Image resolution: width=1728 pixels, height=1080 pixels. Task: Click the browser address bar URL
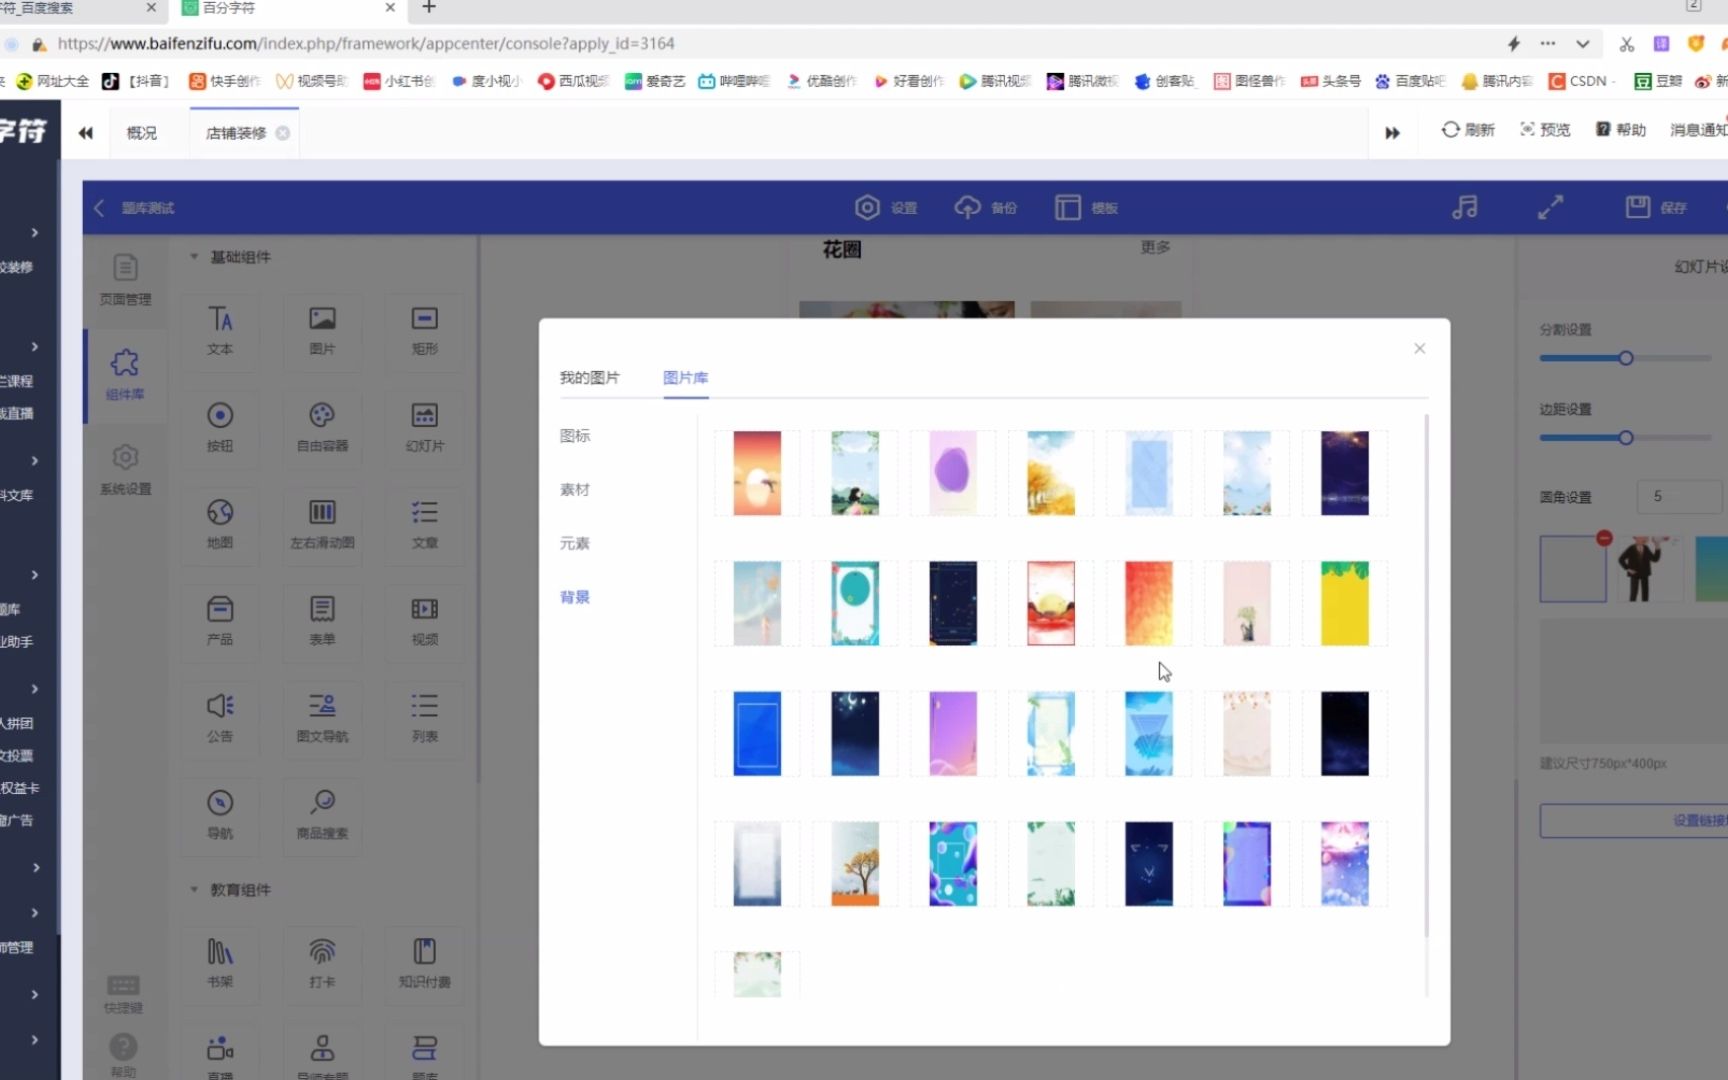point(366,44)
